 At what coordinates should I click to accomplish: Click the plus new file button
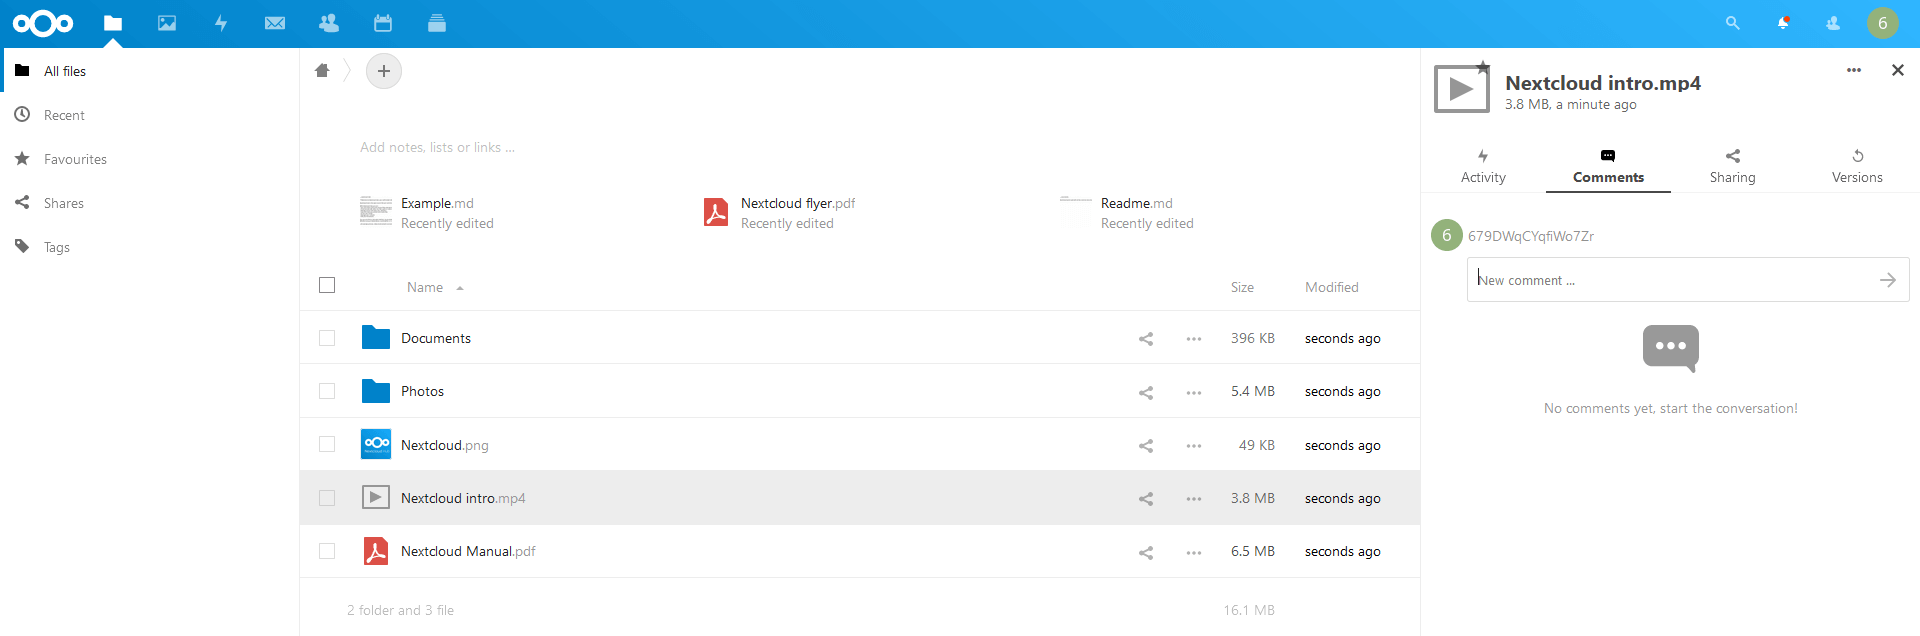tap(384, 71)
